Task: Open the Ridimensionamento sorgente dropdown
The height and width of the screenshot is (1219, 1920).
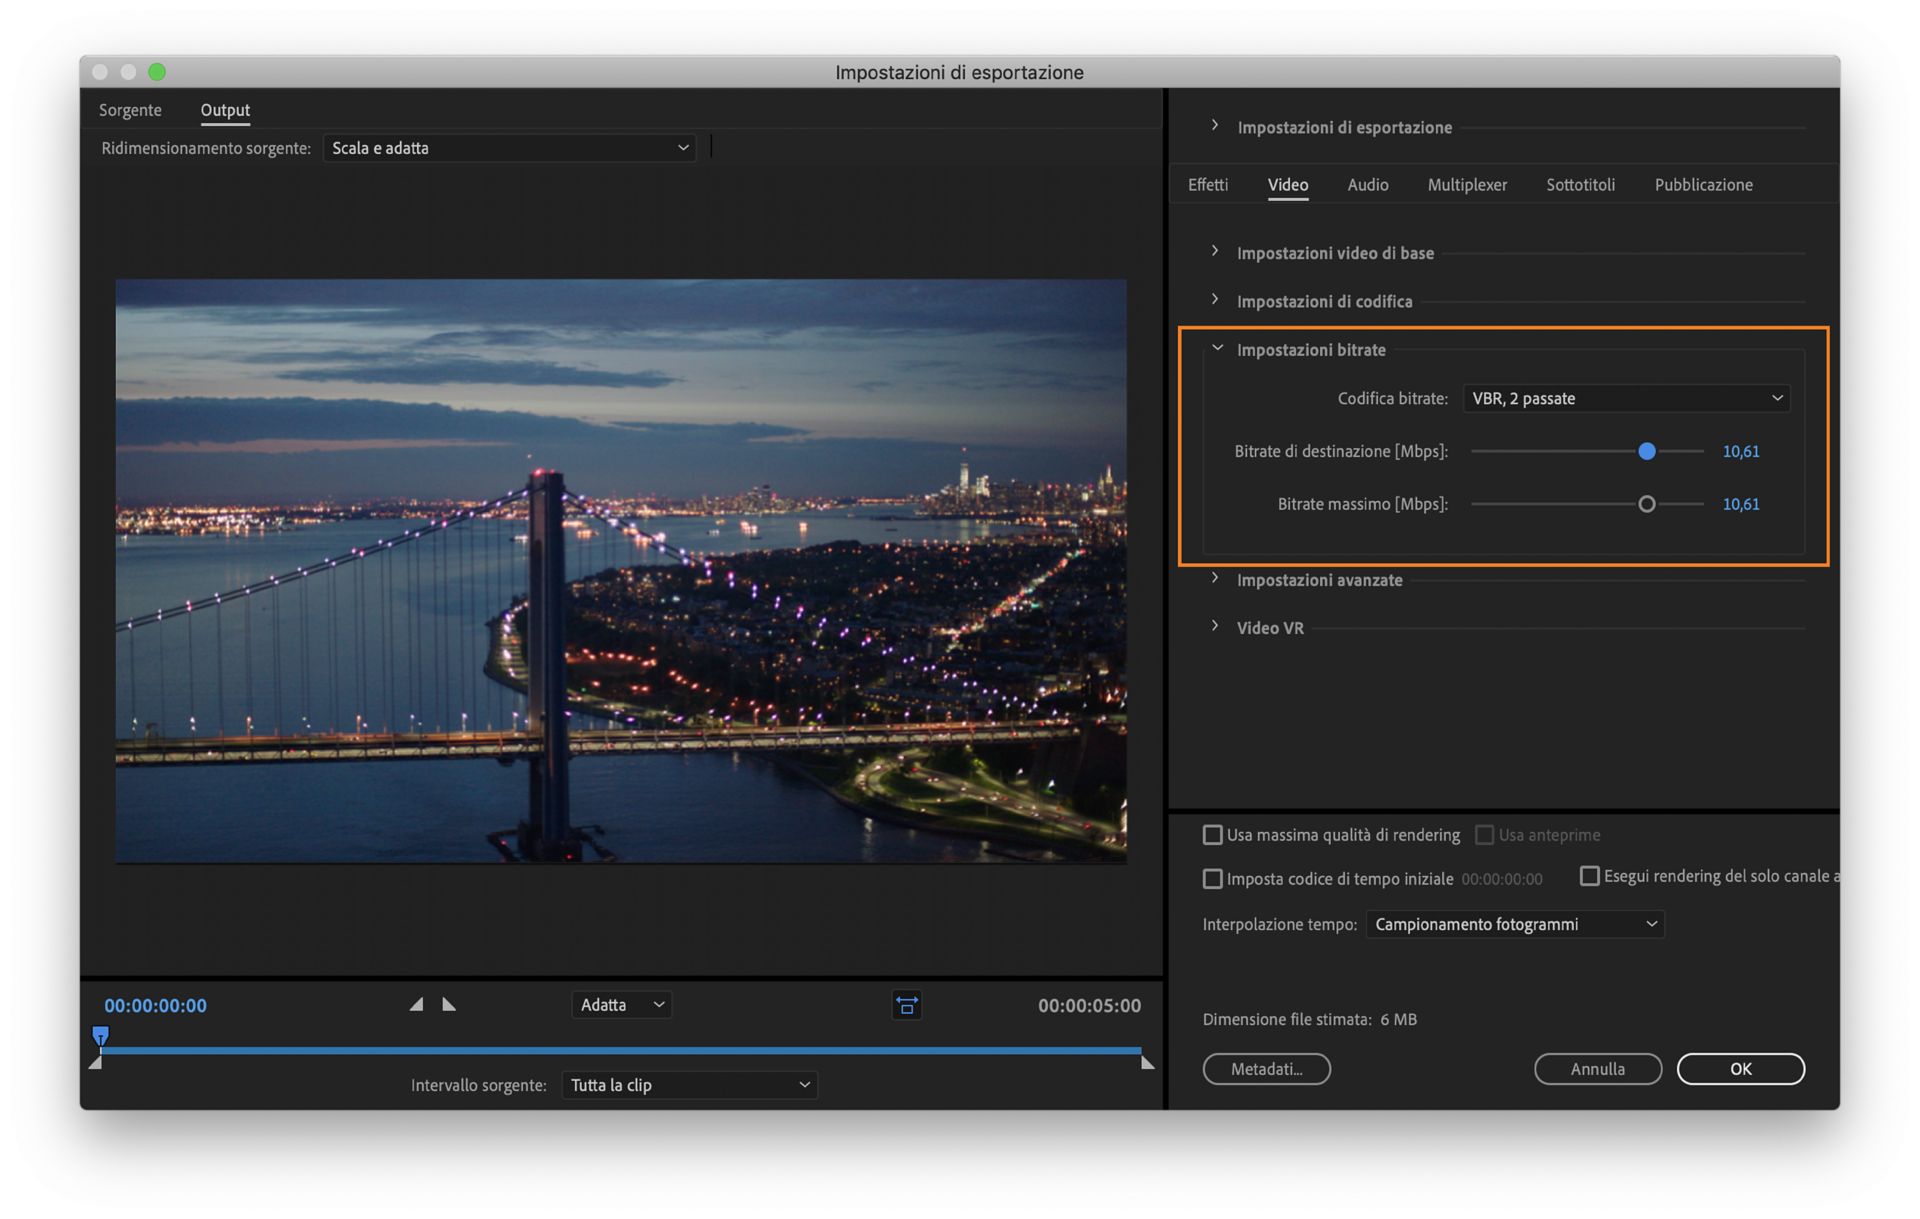Action: point(509,148)
